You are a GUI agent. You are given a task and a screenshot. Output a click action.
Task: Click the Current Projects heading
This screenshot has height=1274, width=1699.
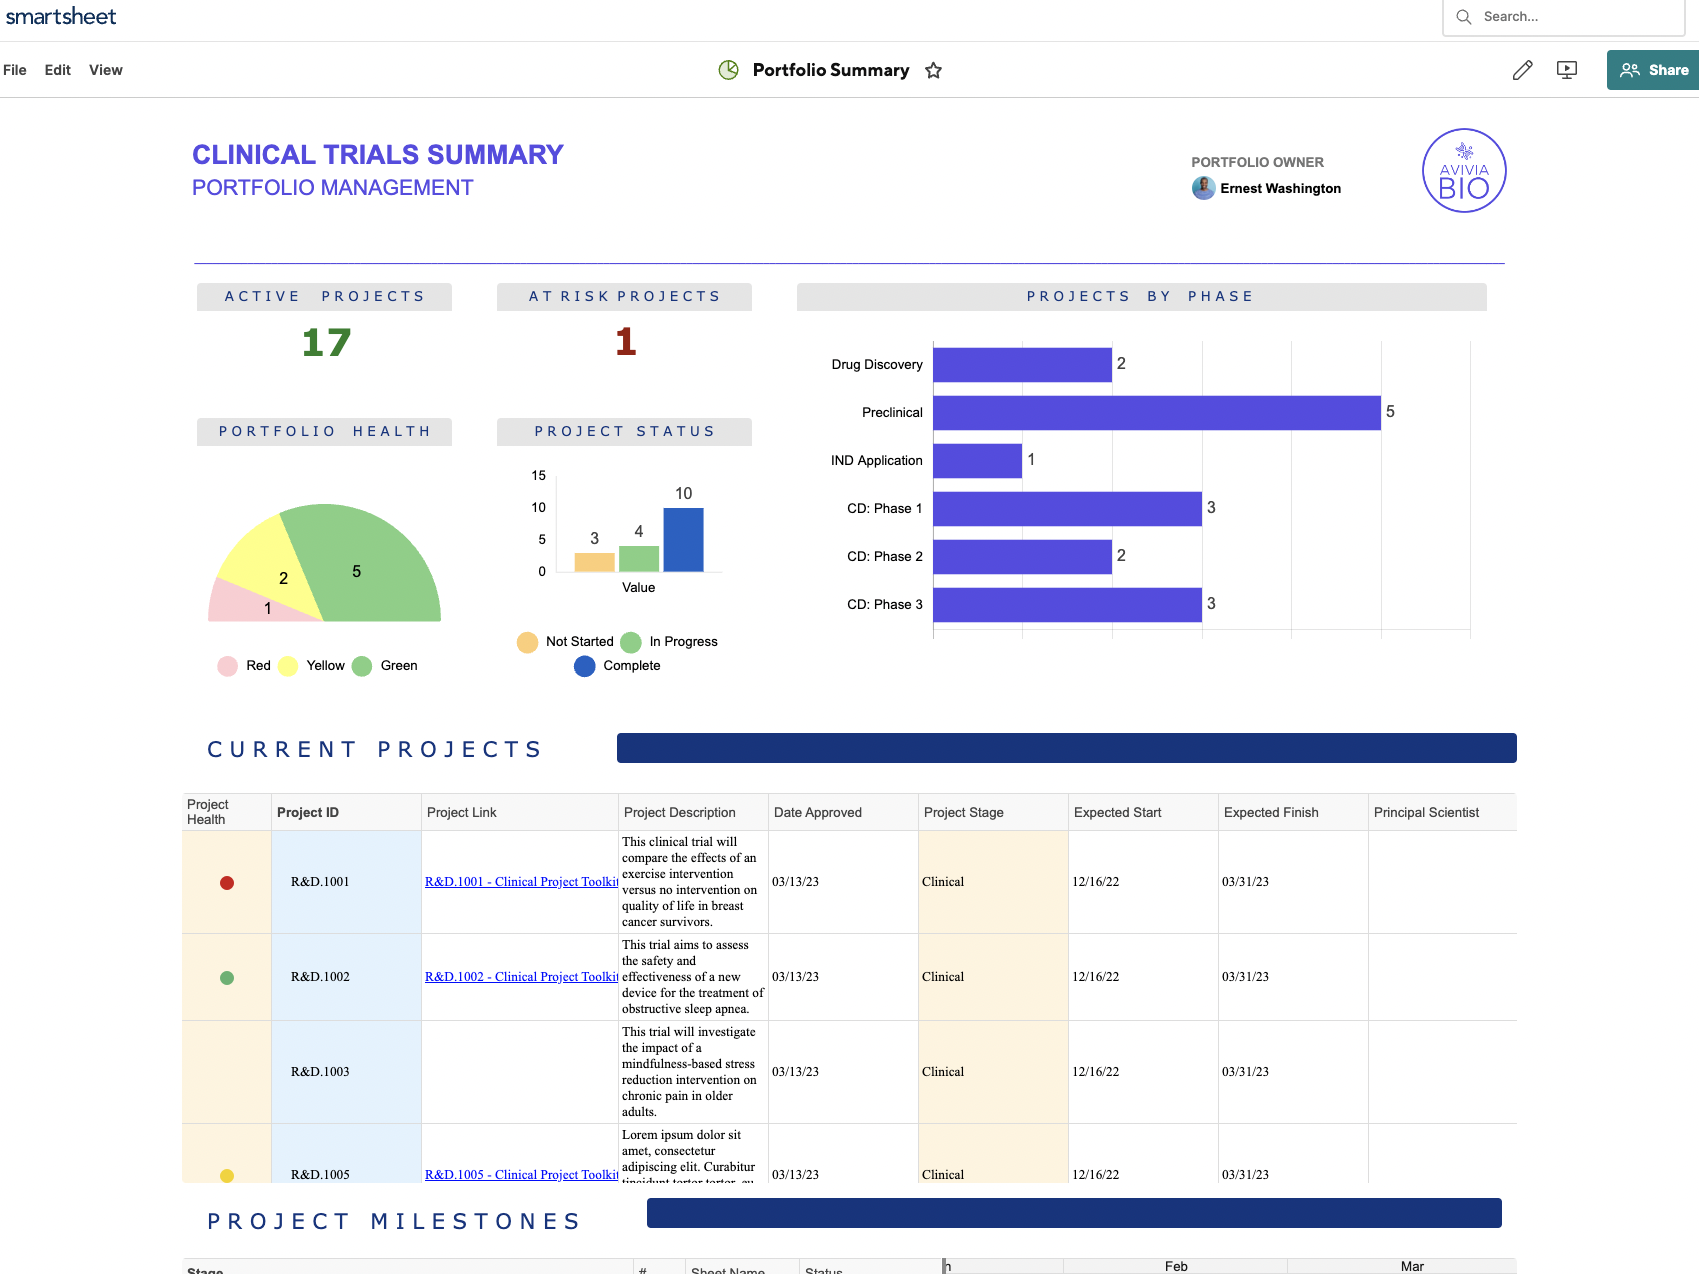click(375, 750)
